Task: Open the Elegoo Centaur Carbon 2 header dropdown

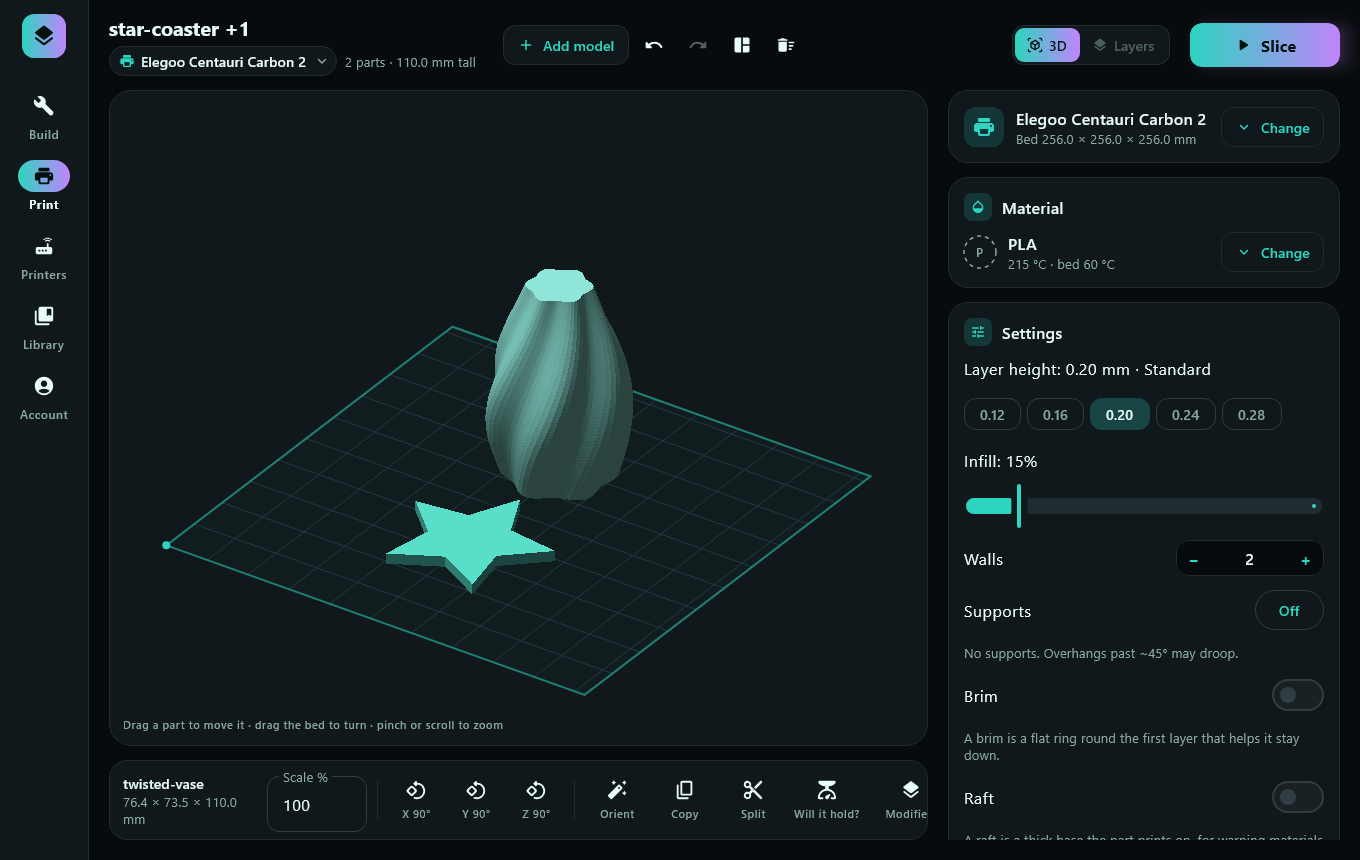Action: pos(223,62)
